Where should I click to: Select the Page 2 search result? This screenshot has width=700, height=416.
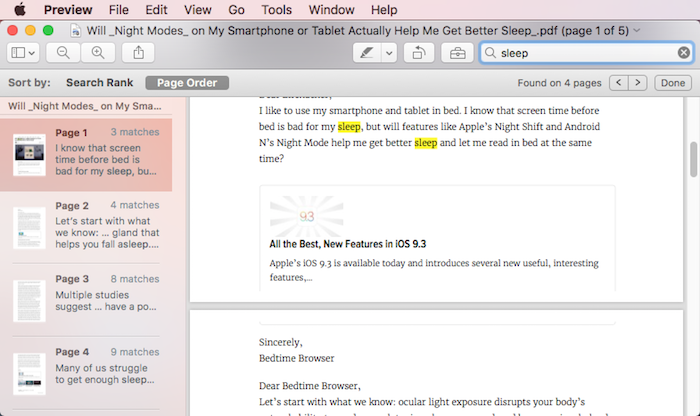coord(86,227)
